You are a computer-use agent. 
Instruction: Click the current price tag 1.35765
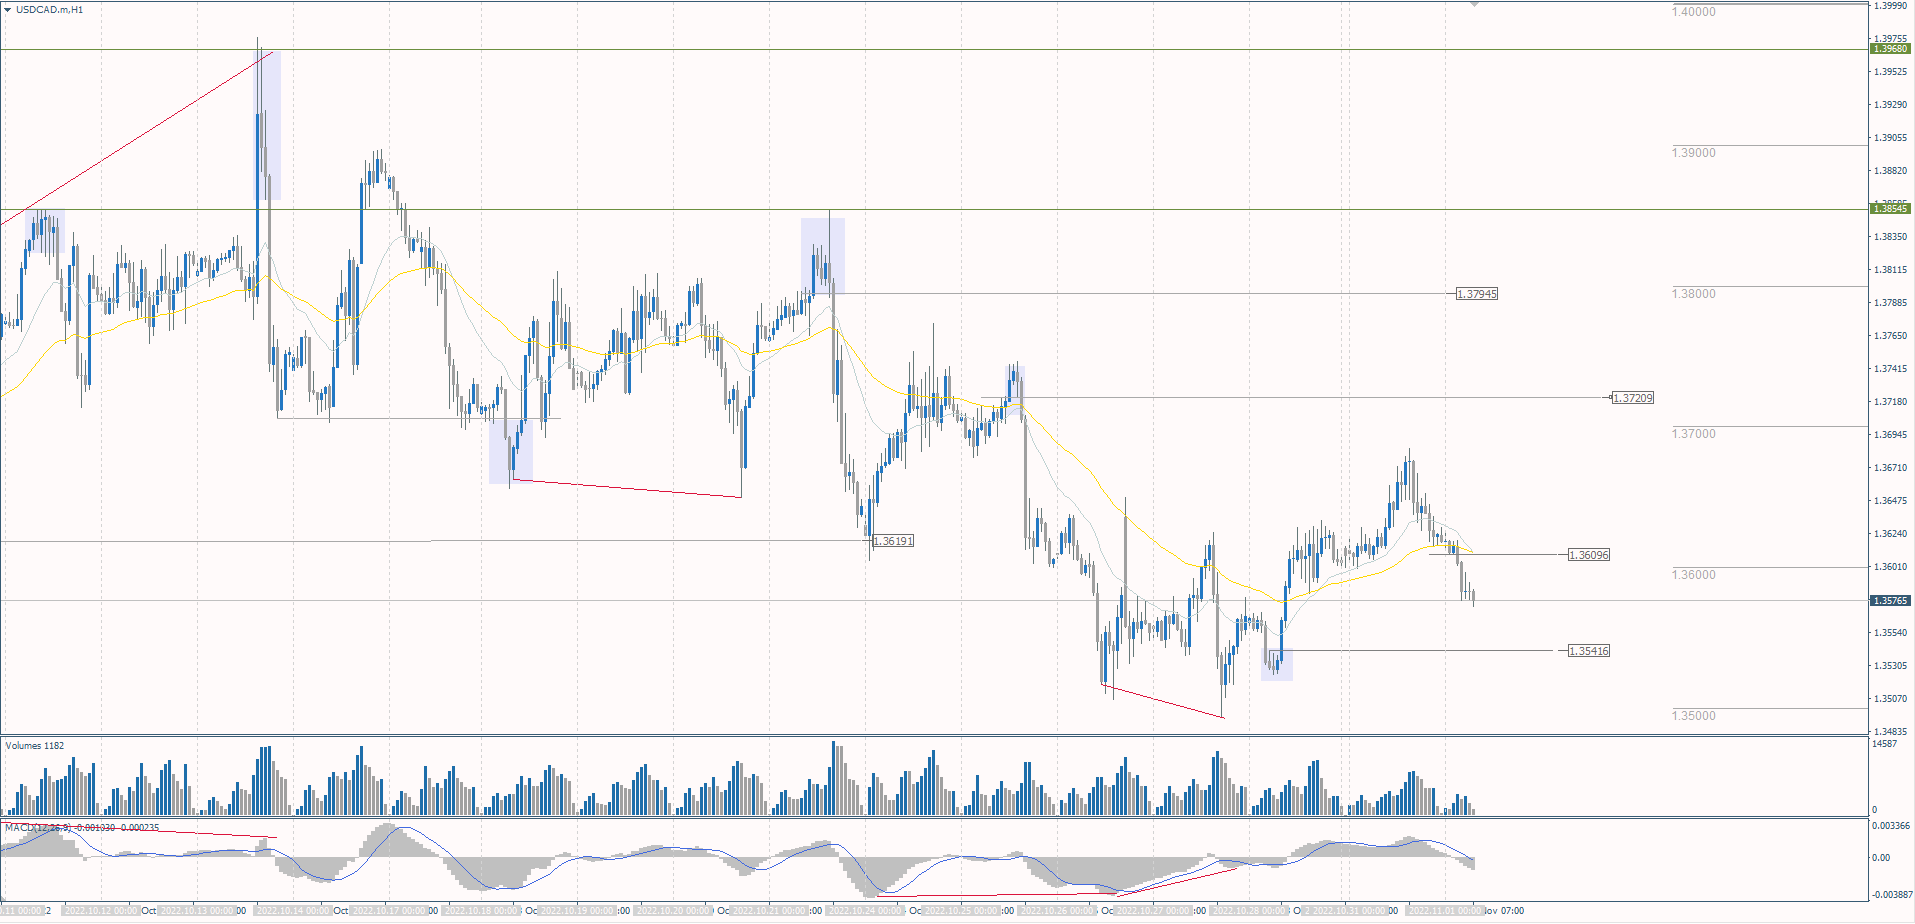pyautogui.click(x=1890, y=601)
